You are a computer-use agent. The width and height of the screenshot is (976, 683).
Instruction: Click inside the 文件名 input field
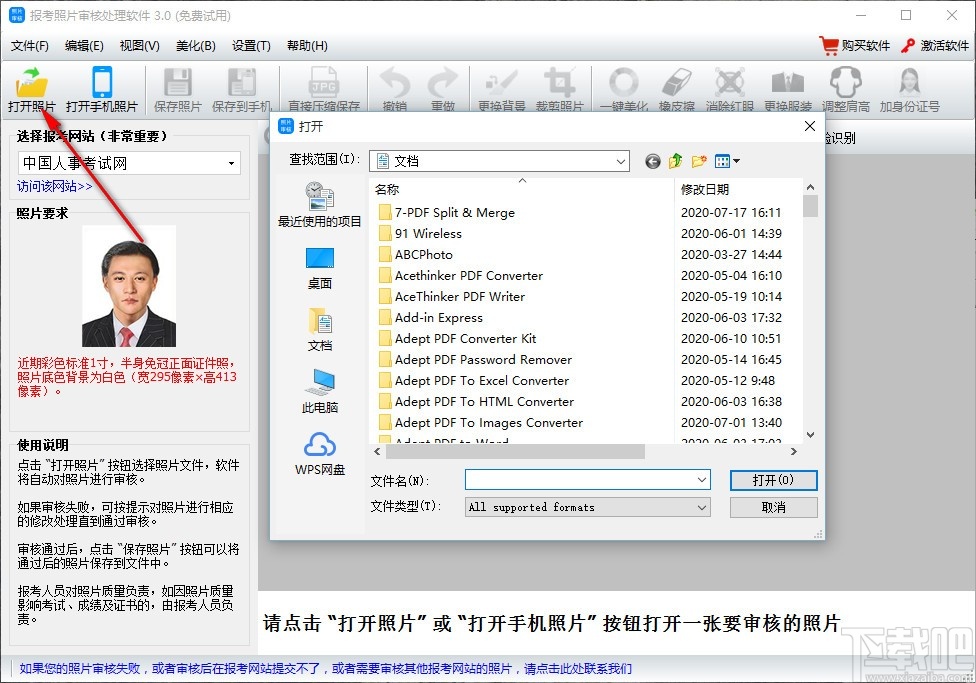580,480
